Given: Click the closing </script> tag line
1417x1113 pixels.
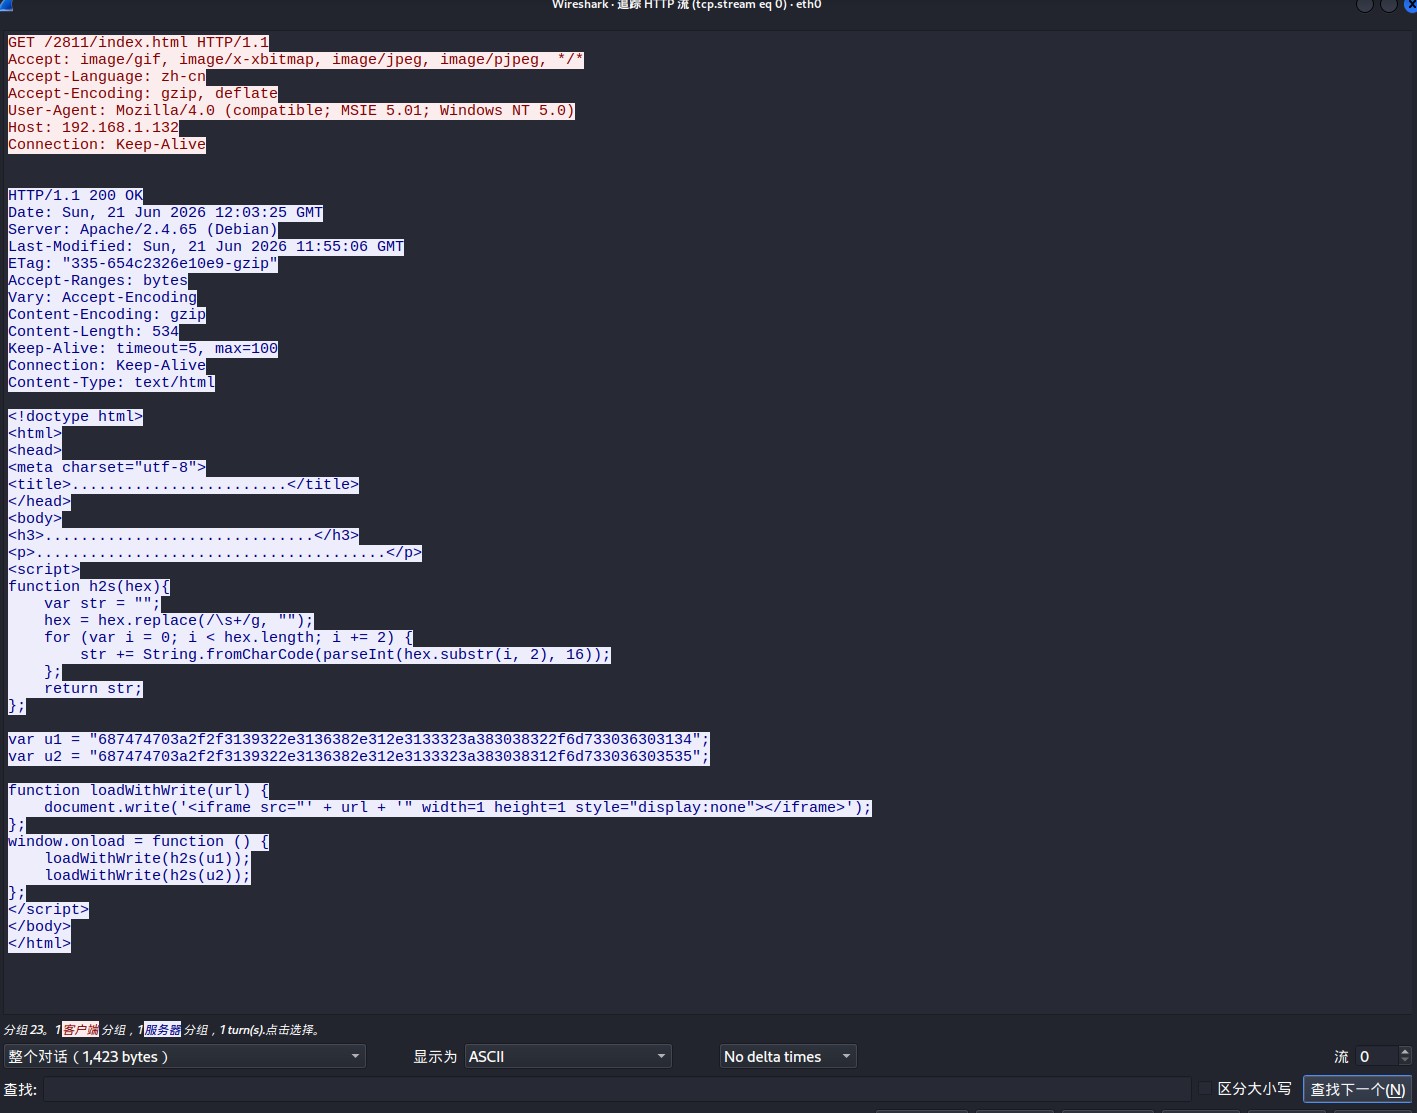Looking at the screenshot, I should 48,909.
